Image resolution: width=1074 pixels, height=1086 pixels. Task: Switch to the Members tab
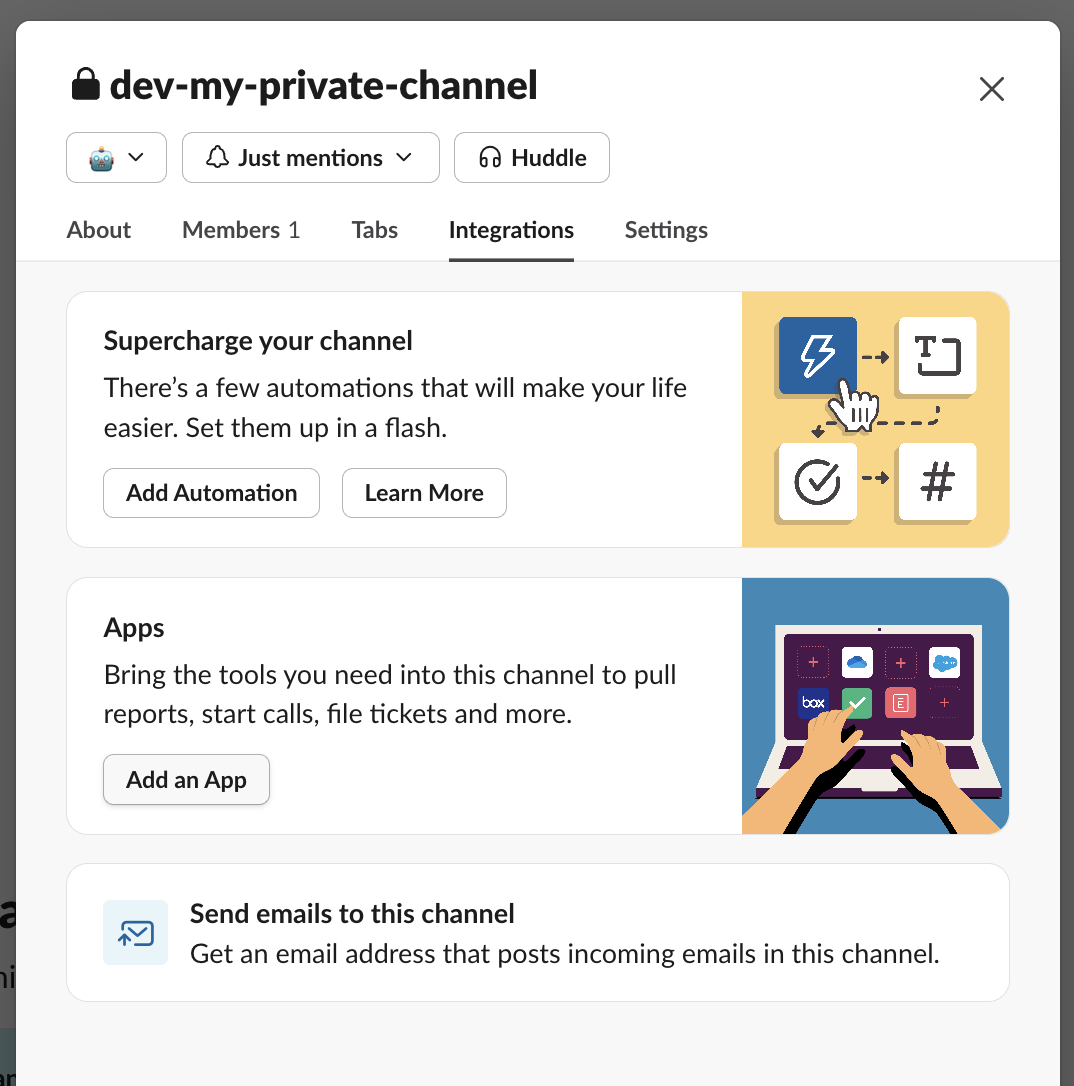[x=241, y=230]
